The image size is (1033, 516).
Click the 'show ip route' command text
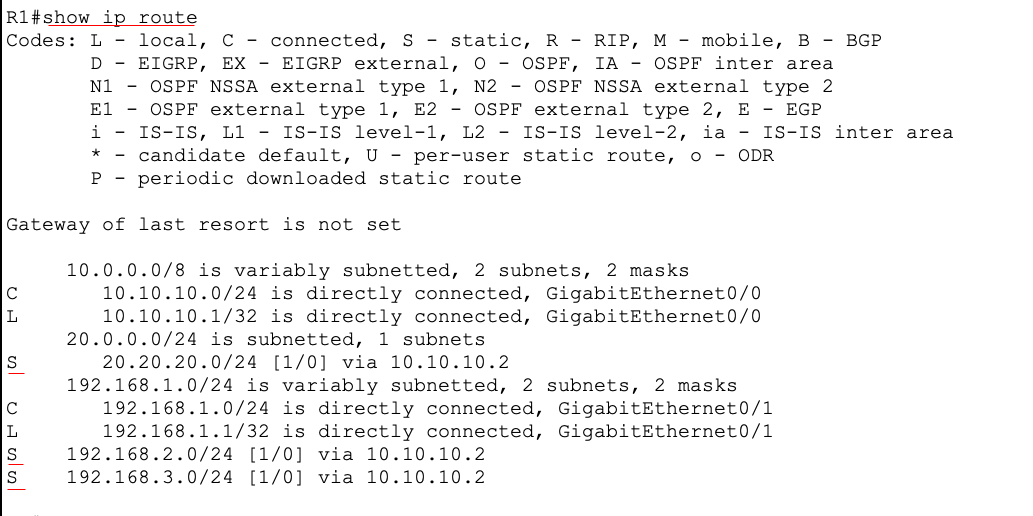tap(120, 18)
